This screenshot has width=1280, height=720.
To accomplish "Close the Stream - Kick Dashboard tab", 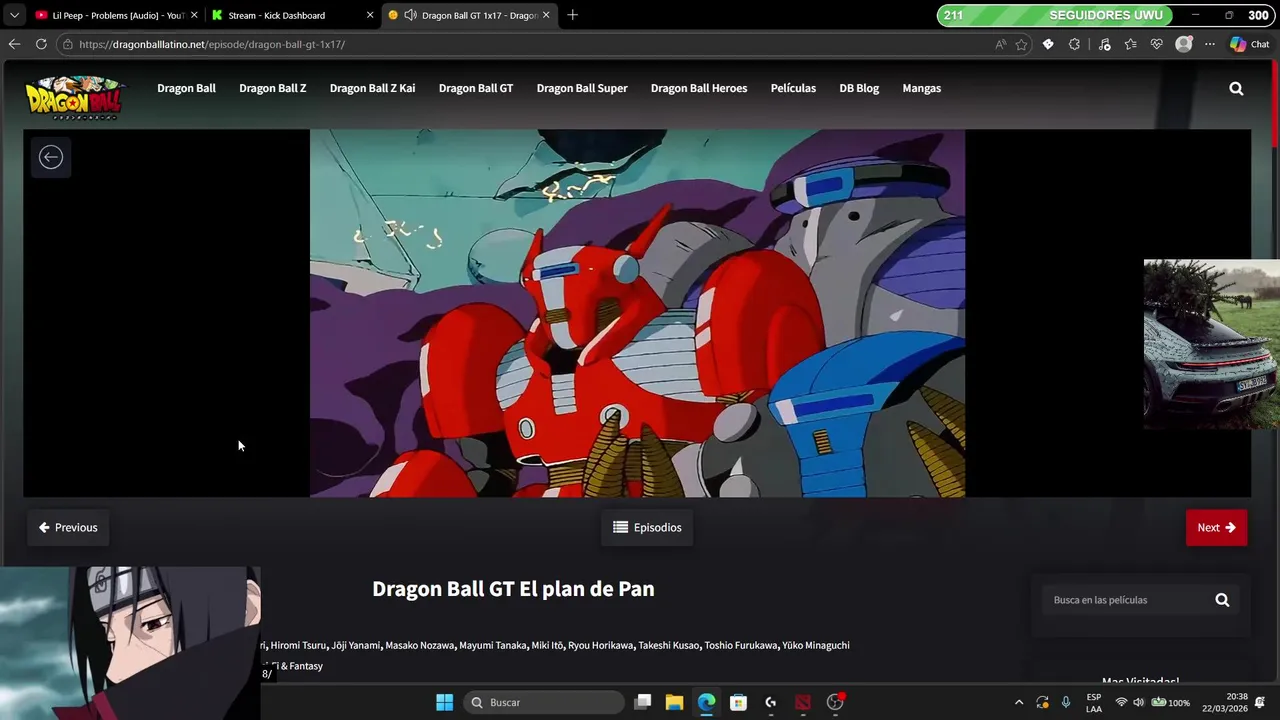I will tap(370, 15).
